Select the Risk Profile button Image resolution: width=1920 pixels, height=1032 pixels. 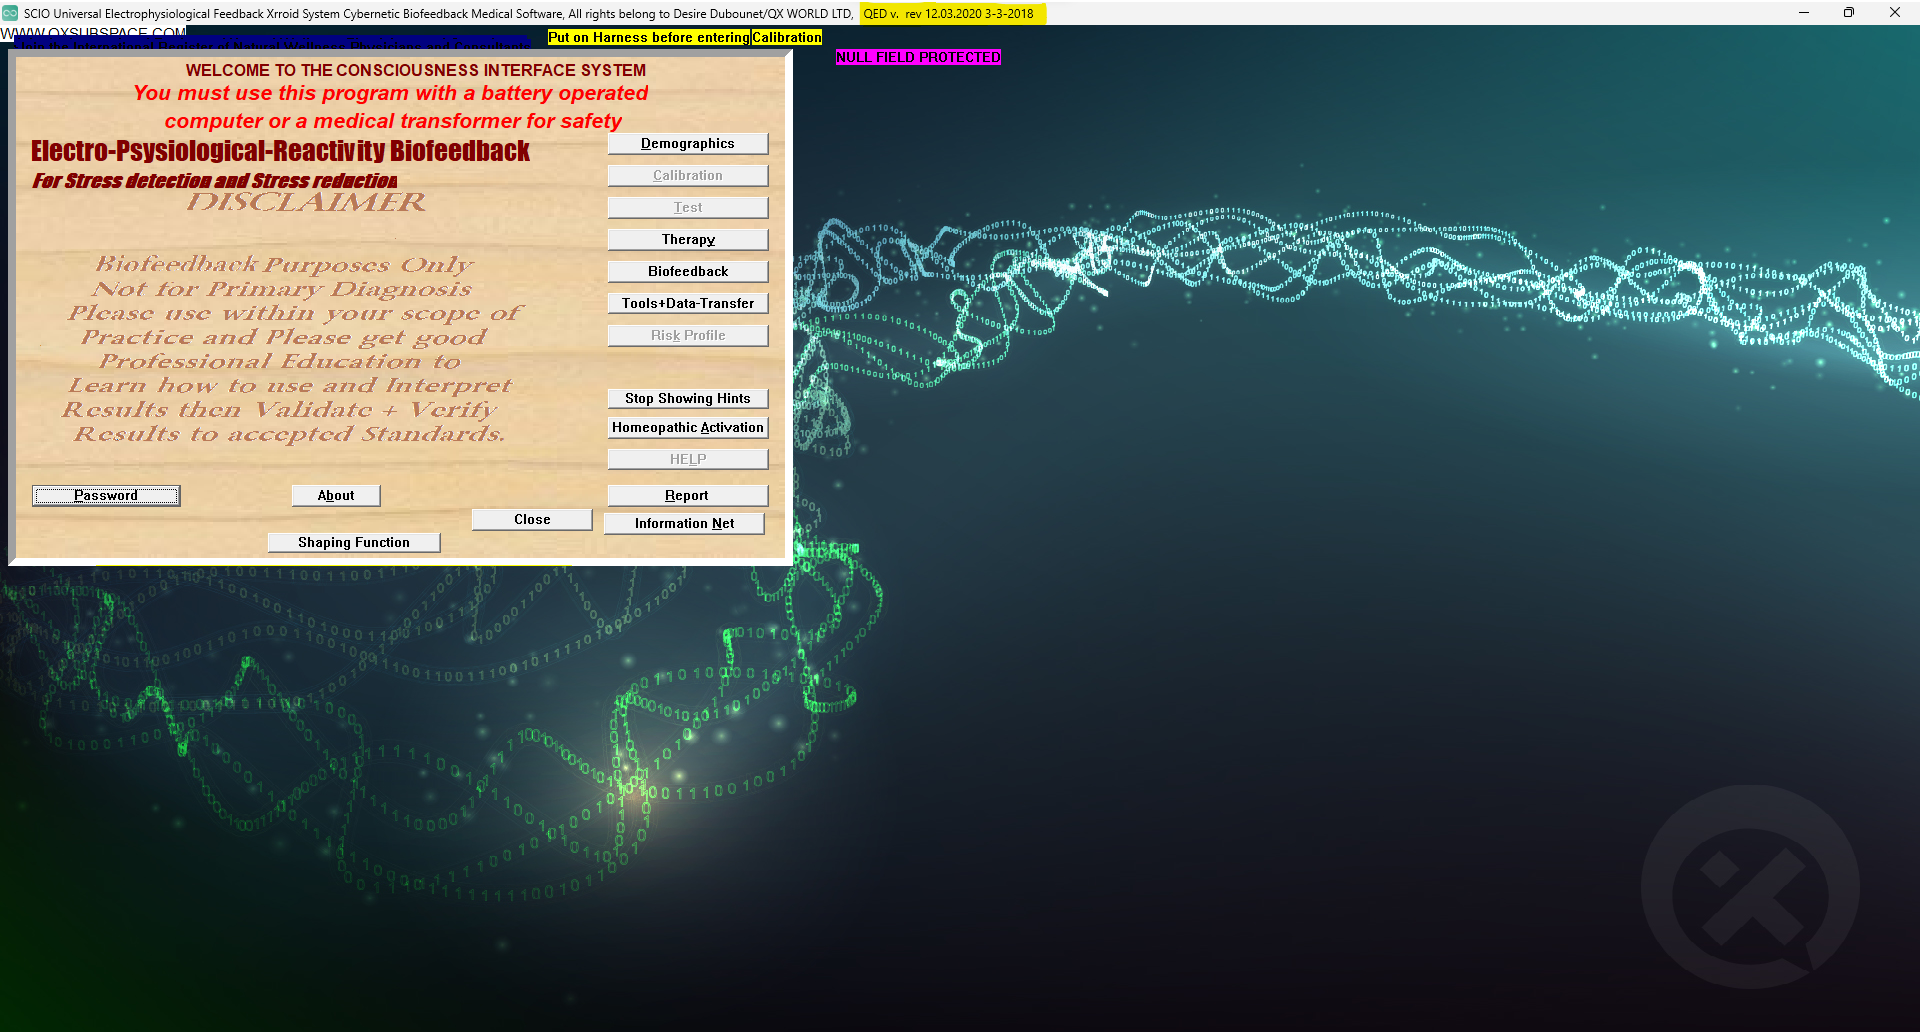(x=687, y=336)
